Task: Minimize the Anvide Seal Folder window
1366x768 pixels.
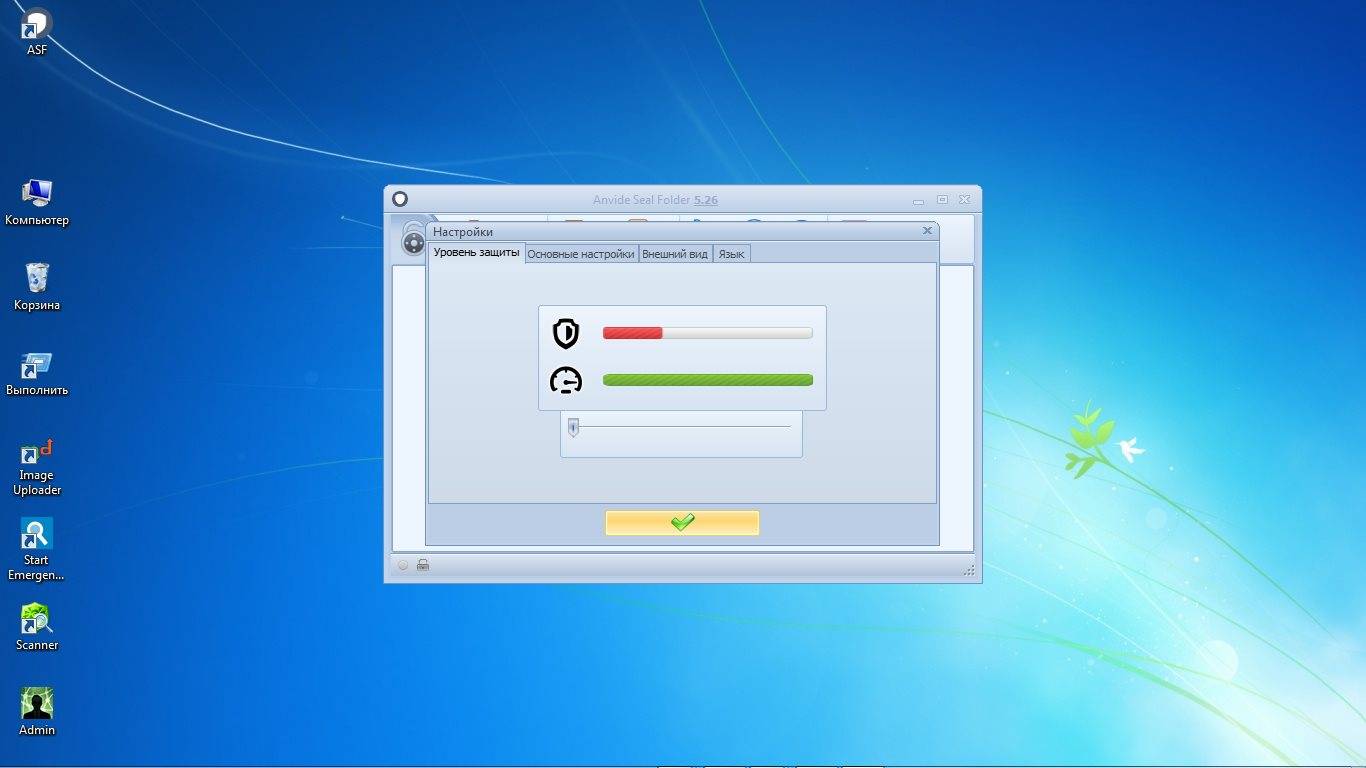Action: point(920,200)
